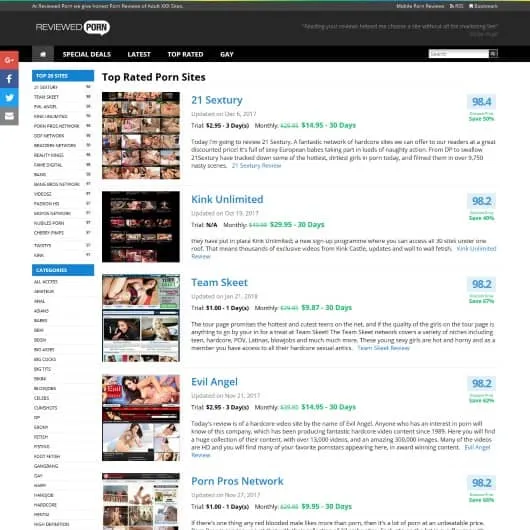Click the $14.95 - 30 Days price for Evil Angel

329,407
